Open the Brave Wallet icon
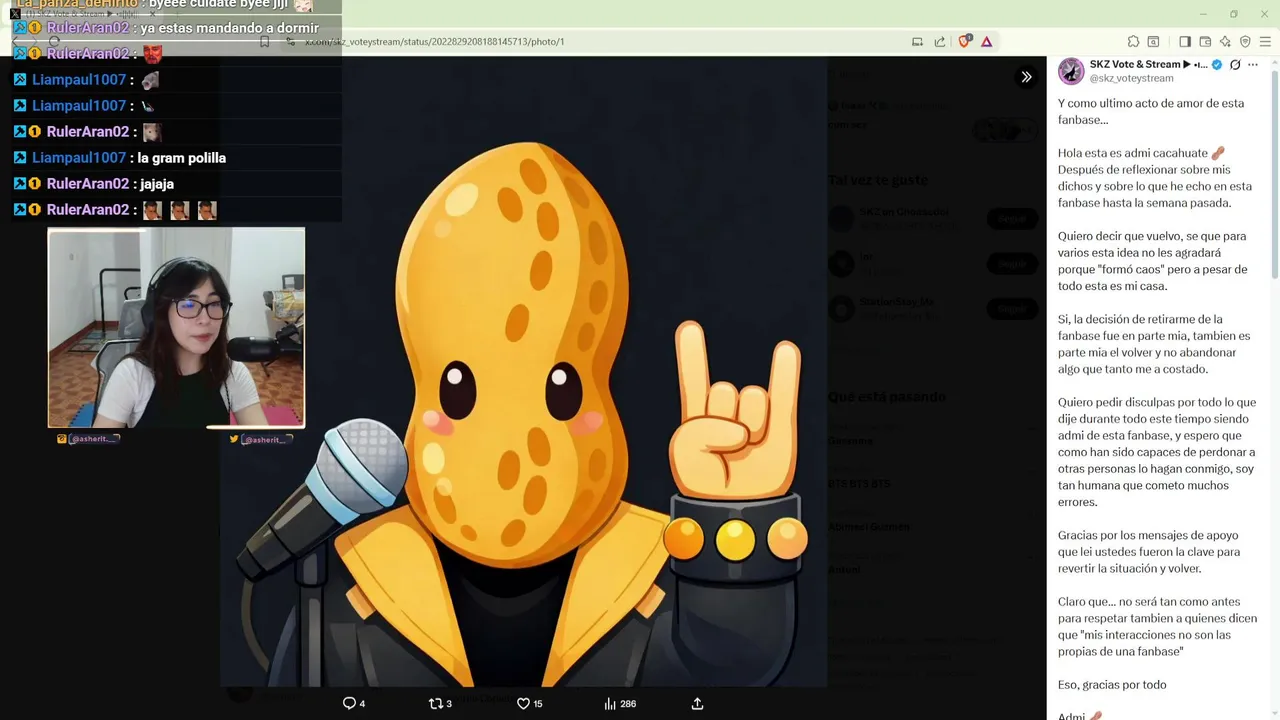 click(1205, 41)
